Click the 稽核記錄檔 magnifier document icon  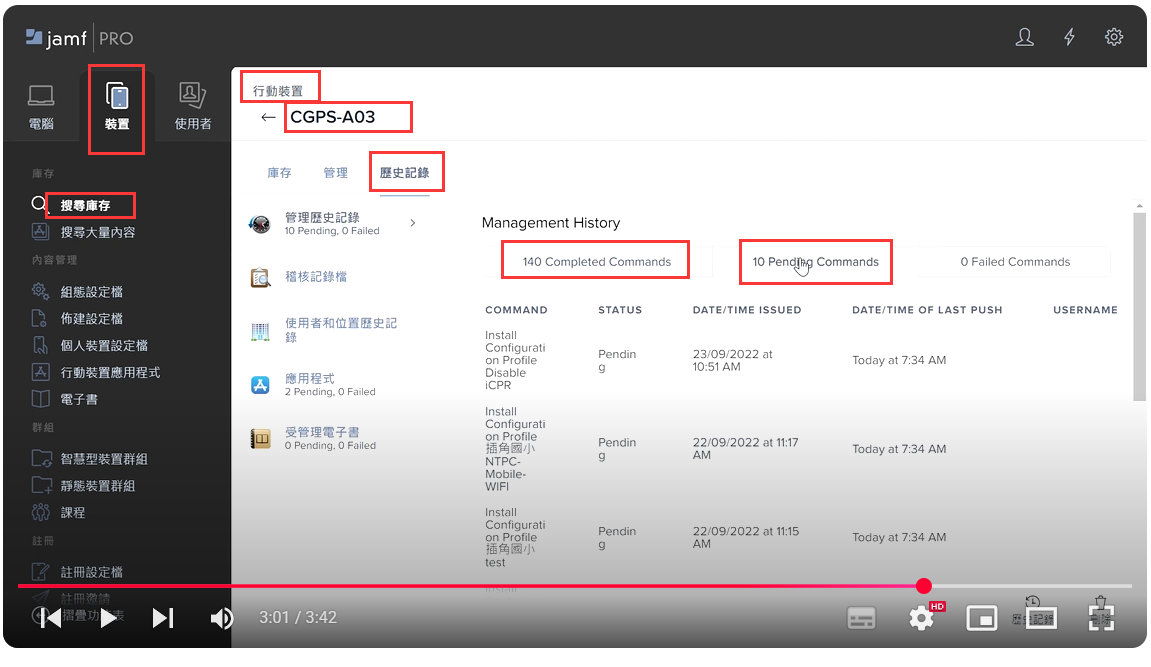click(261, 277)
